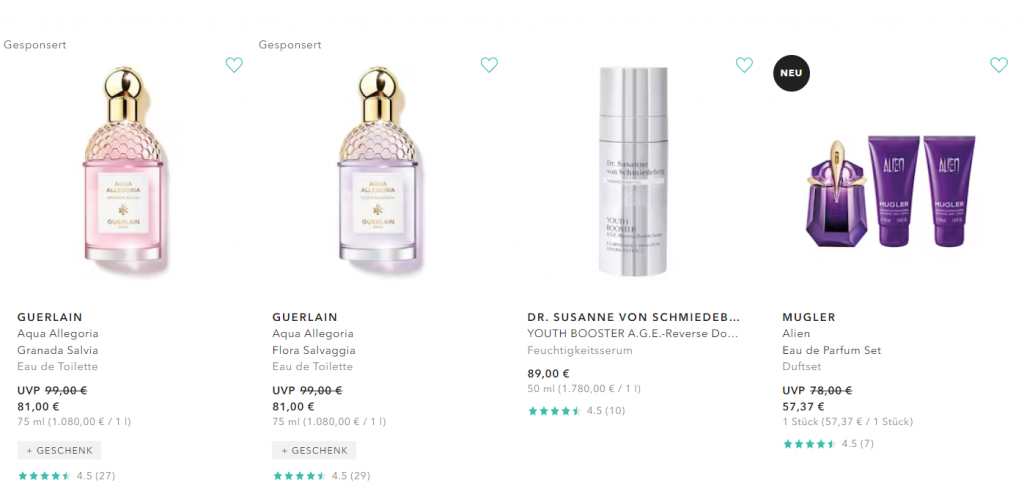View Mugler Alien gift set image
The image size is (1024, 491).
pos(891,190)
